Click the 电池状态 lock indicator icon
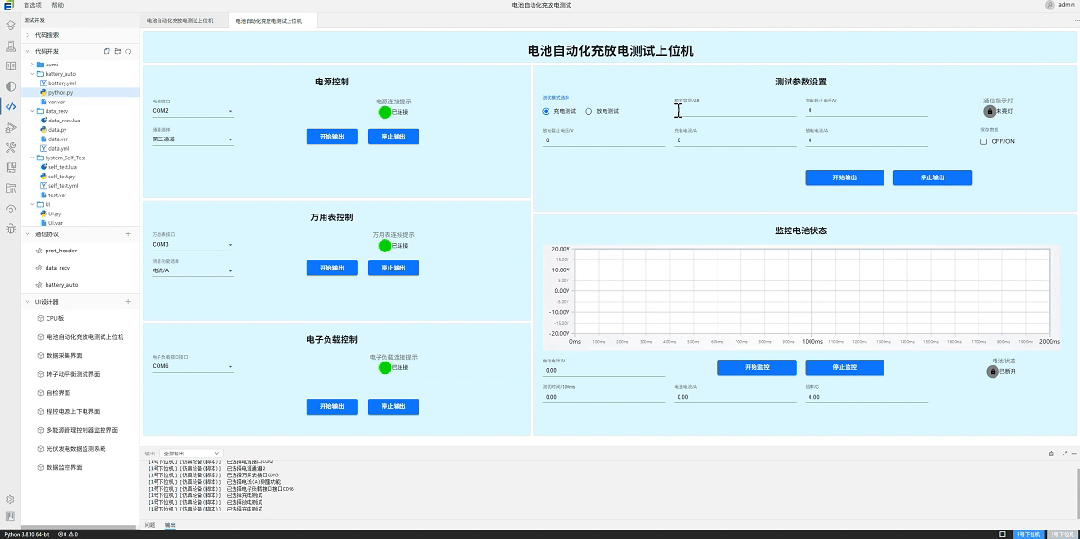The height and width of the screenshot is (539, 1080). [993, 371]
